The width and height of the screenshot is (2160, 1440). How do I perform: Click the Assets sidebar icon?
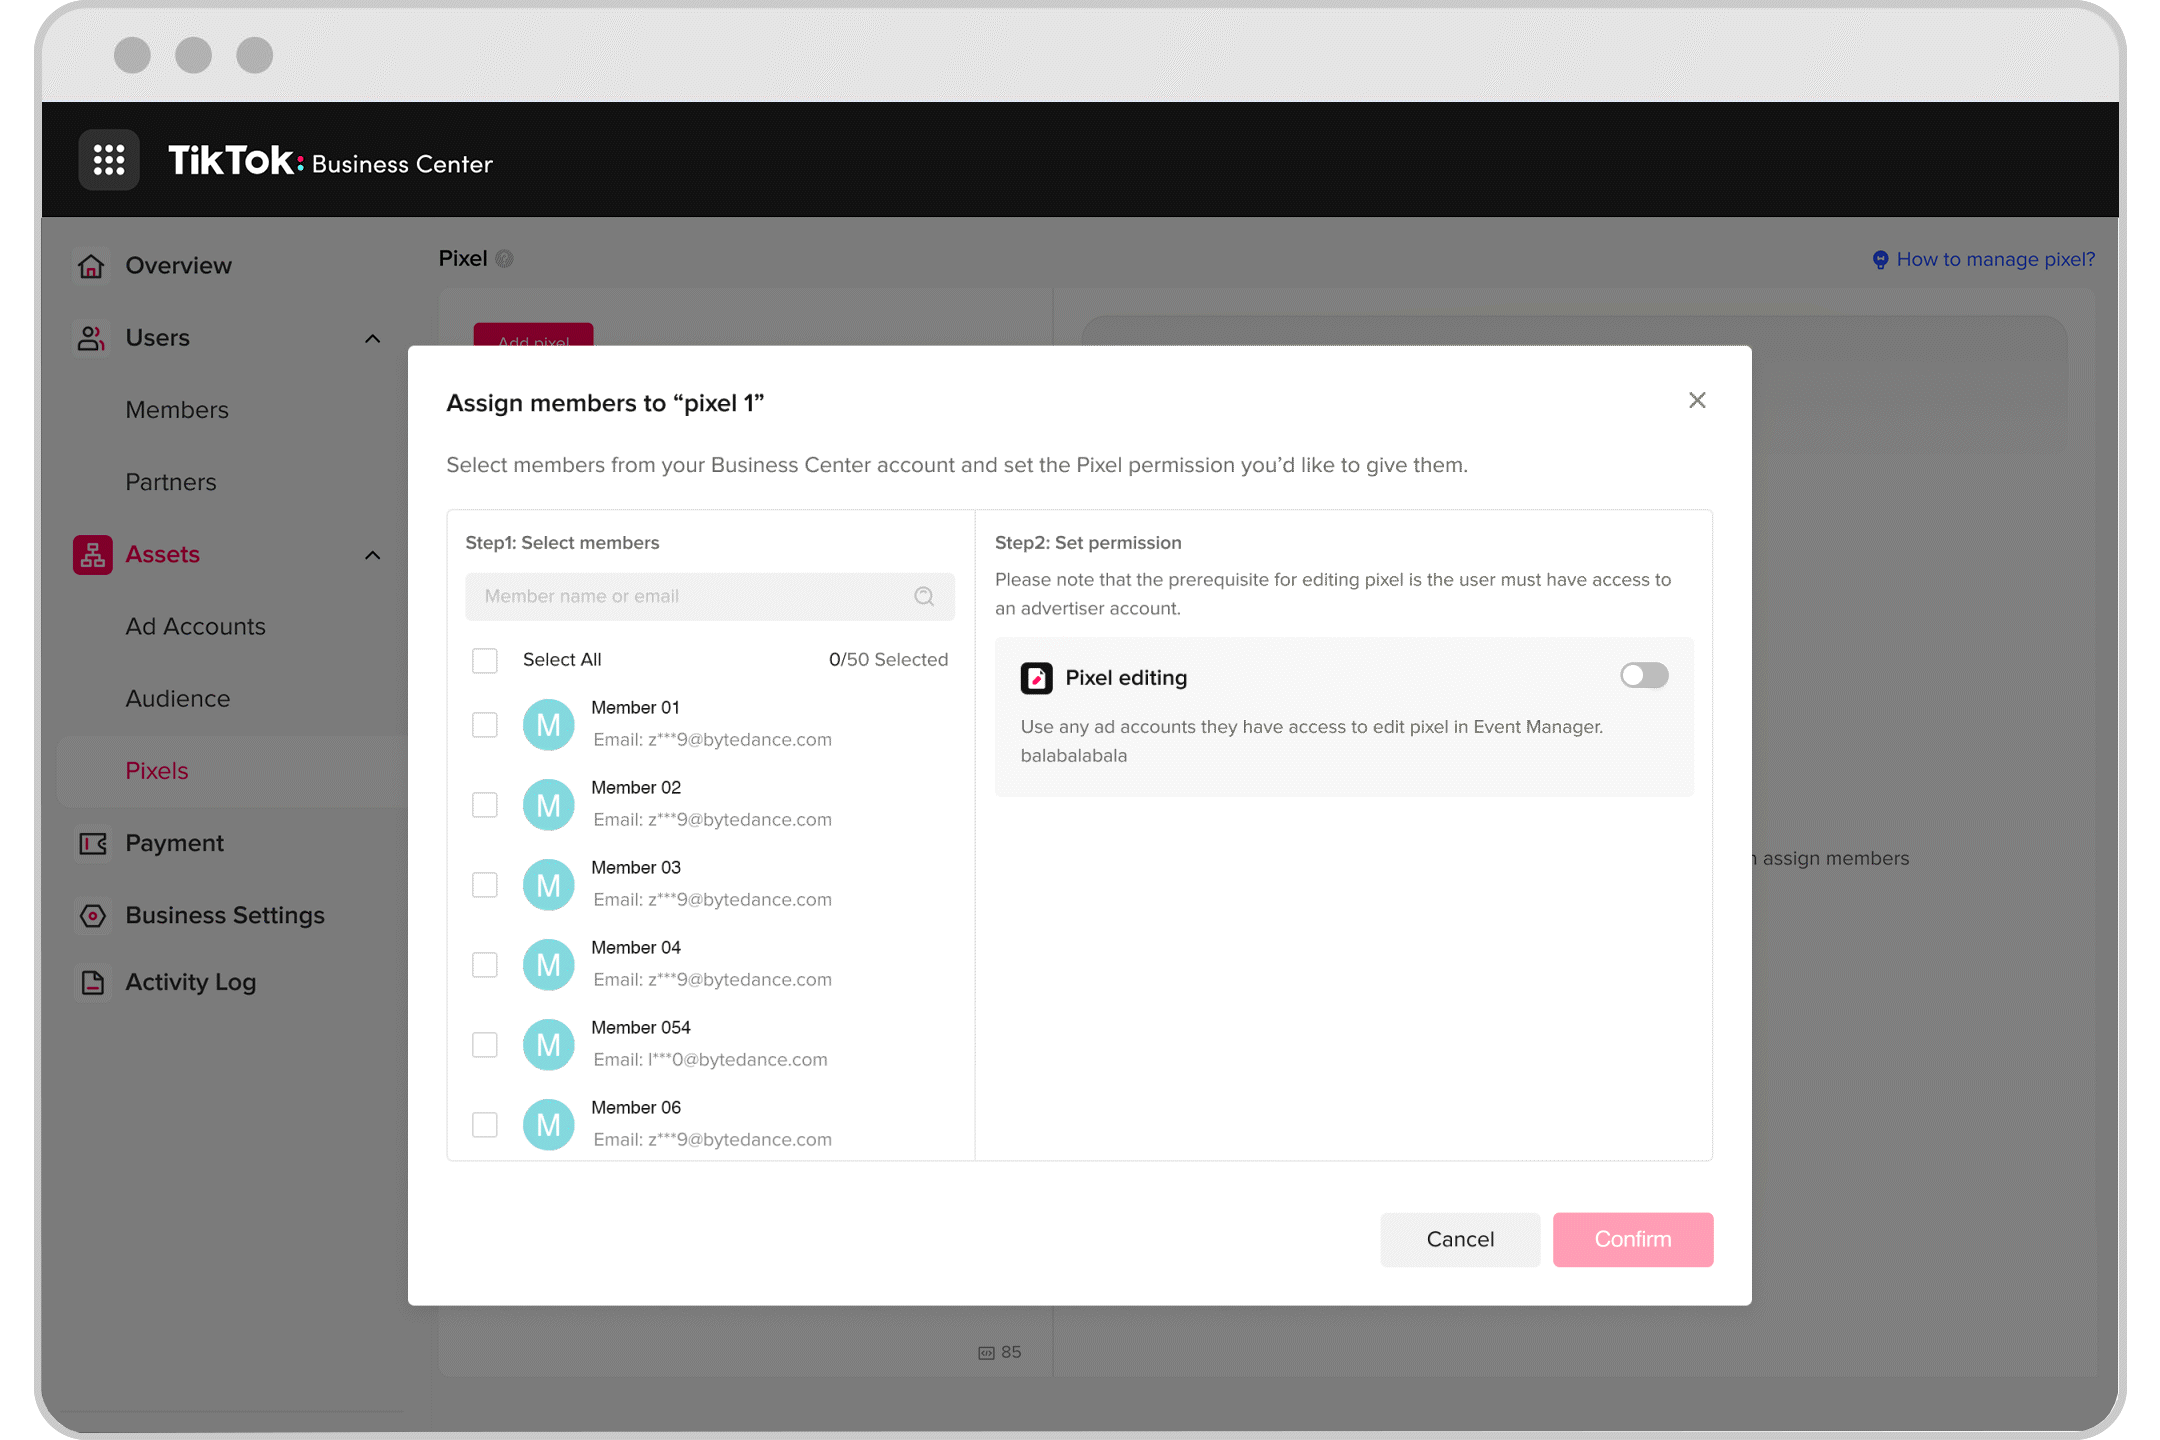coord(91,554)
